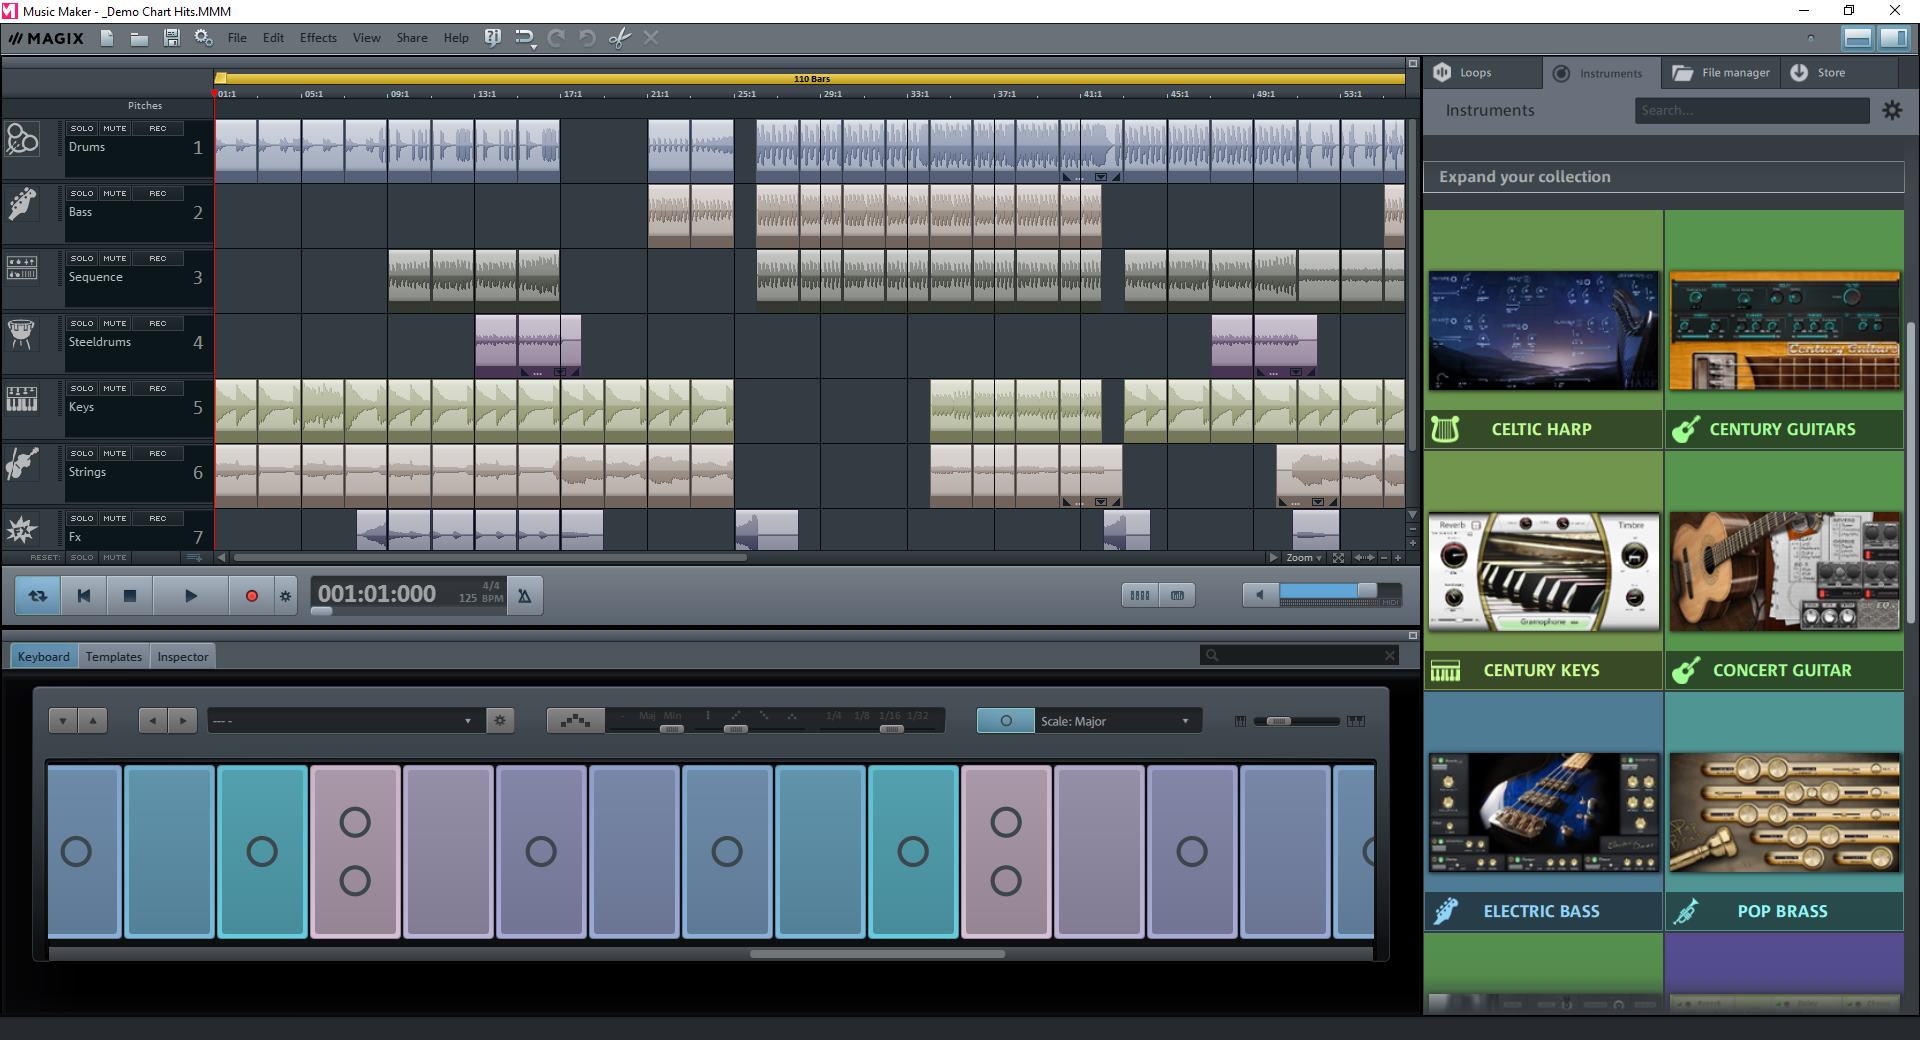Click previous preset arrow on keyboard
The image size is (1920, 1040).
(x=152, y=720)
